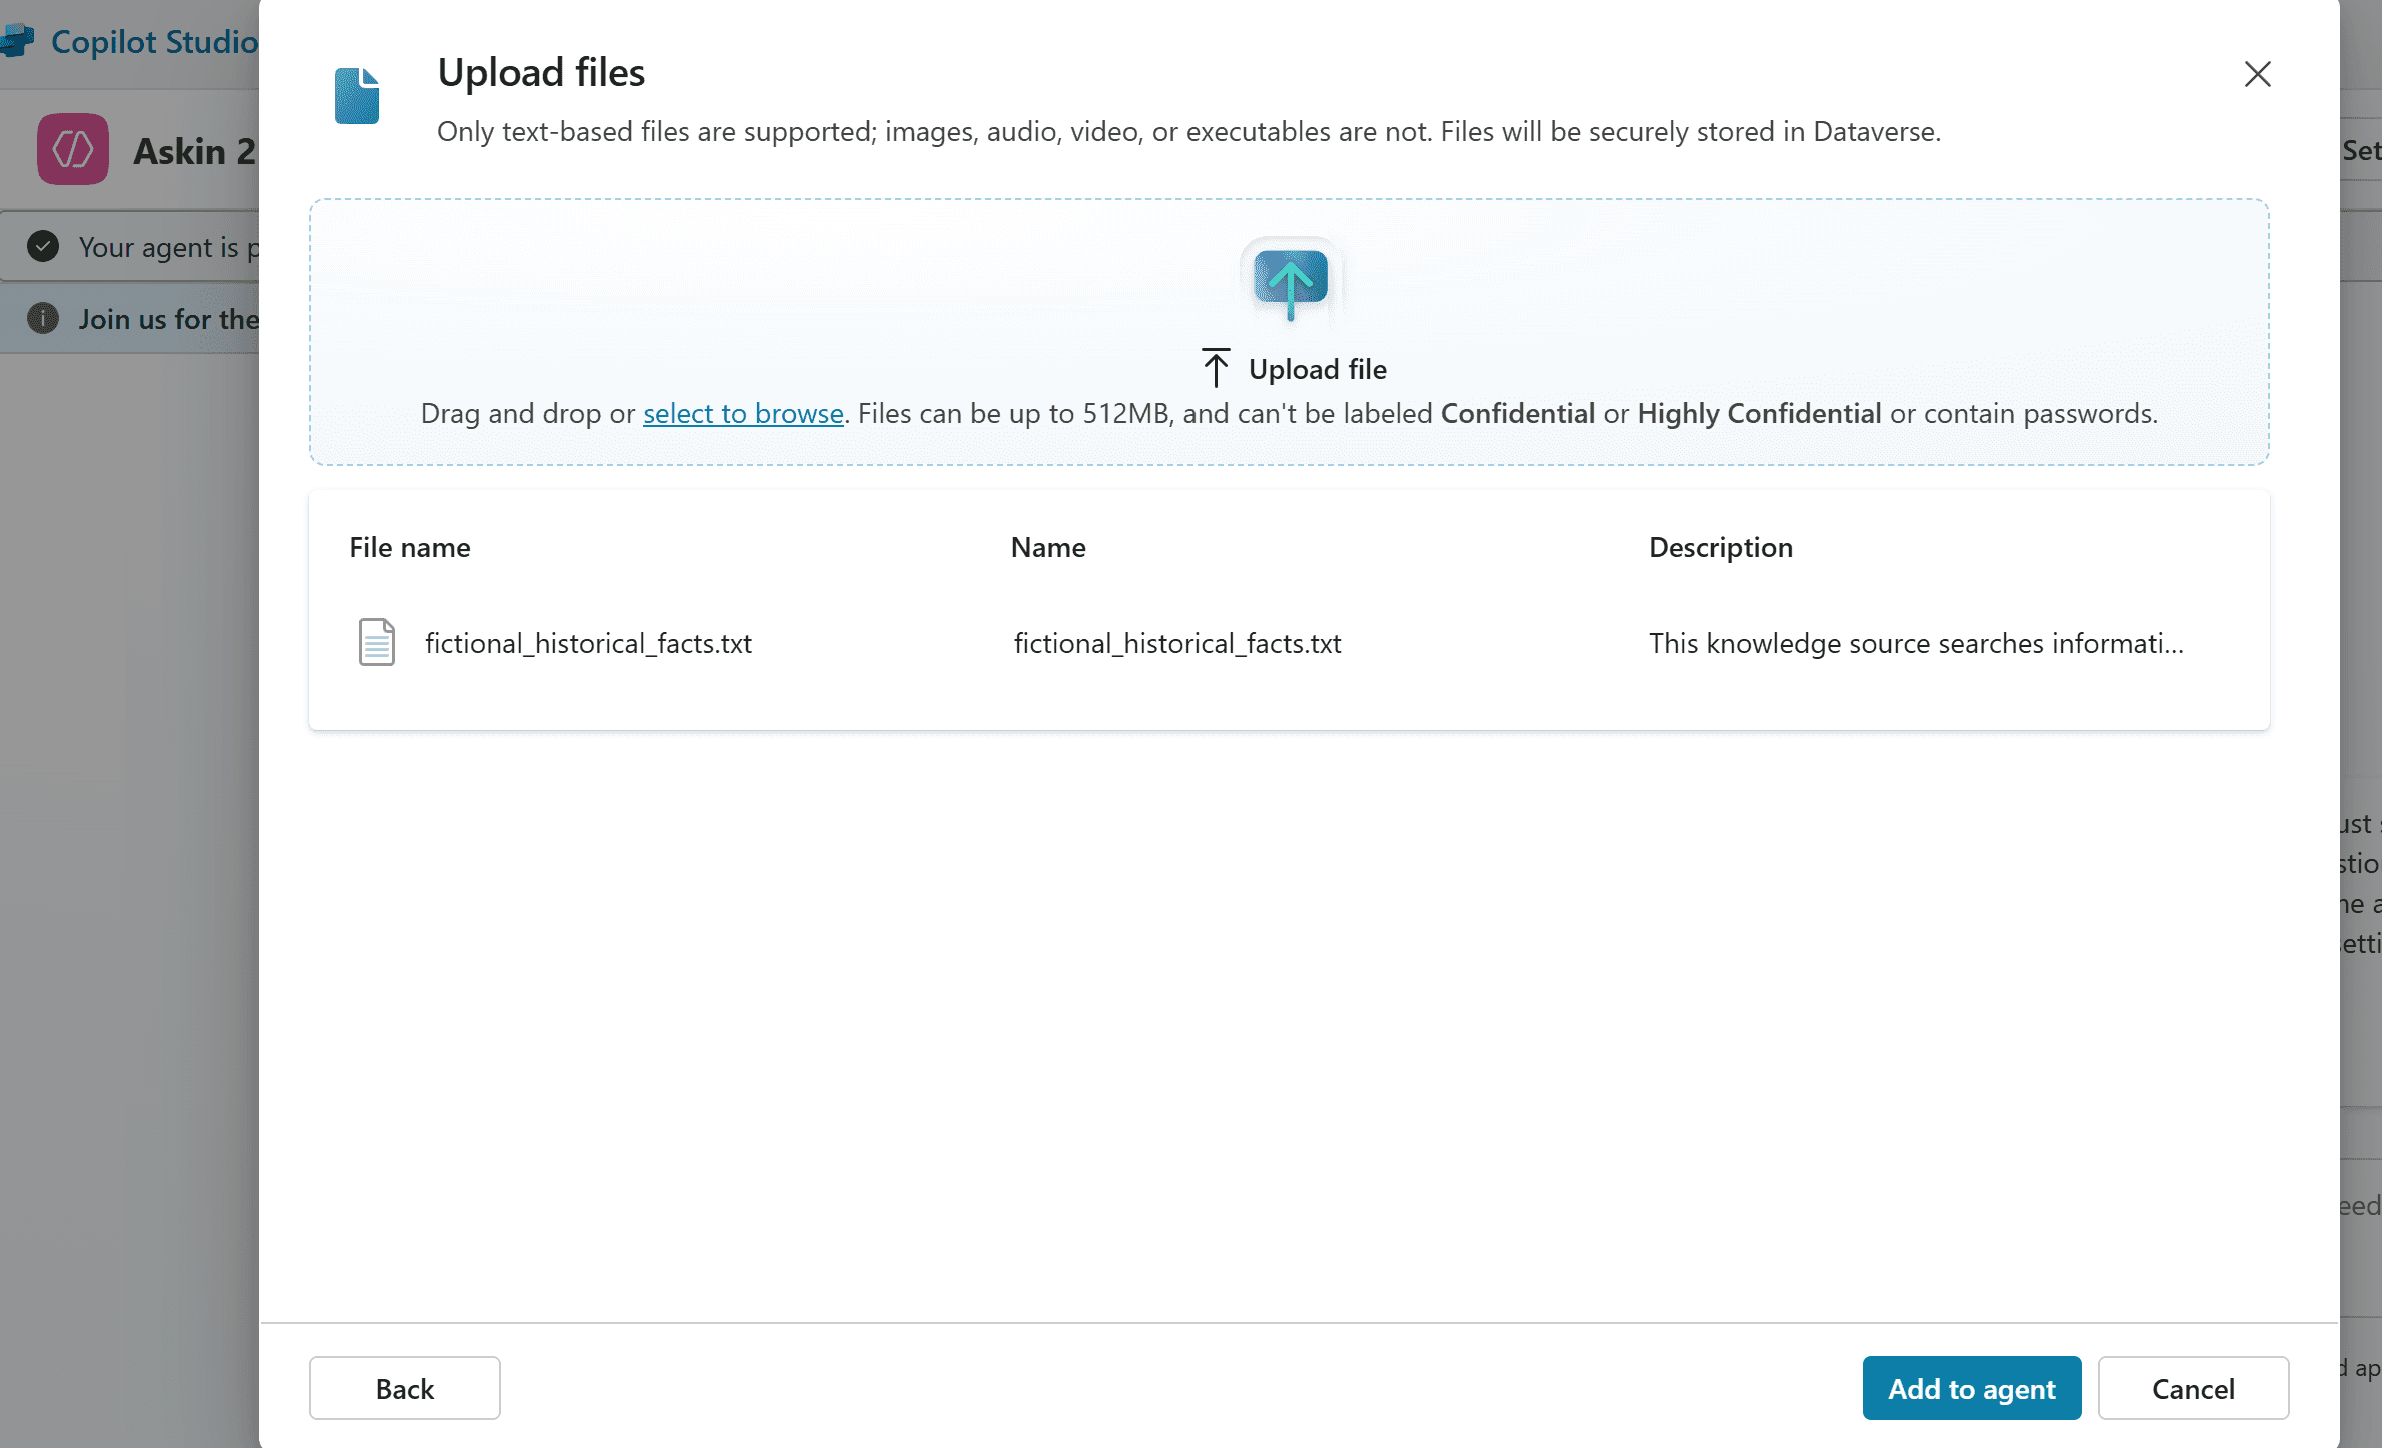Image resolution: width=2382 pixels, height=1448 pixels.
Task: Click the small Upload file arrow icon
Action: [x=1215, y=368]
